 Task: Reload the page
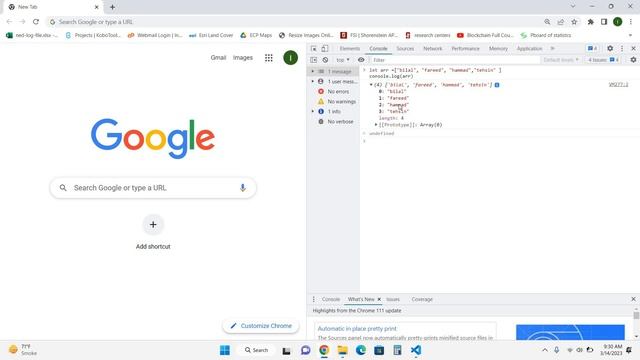click(36, 22)
